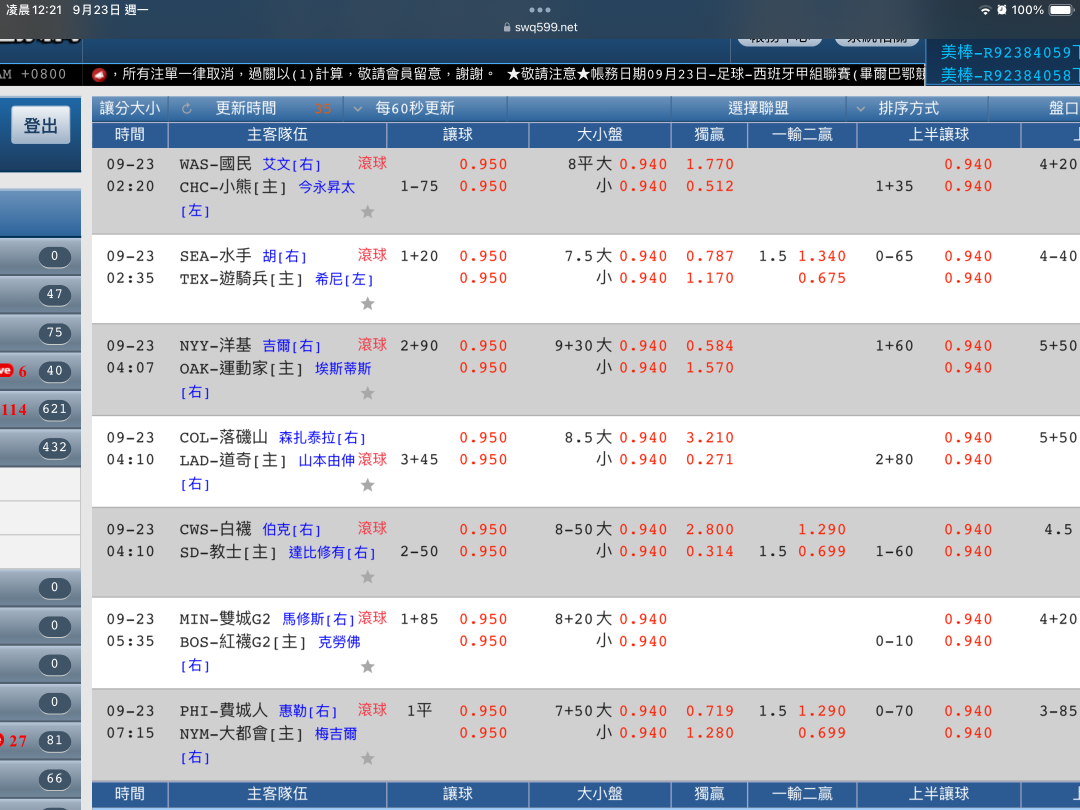Tap the battery indicator showing 100%
Screen dimensions: 1080x810
click(1061, 10)
